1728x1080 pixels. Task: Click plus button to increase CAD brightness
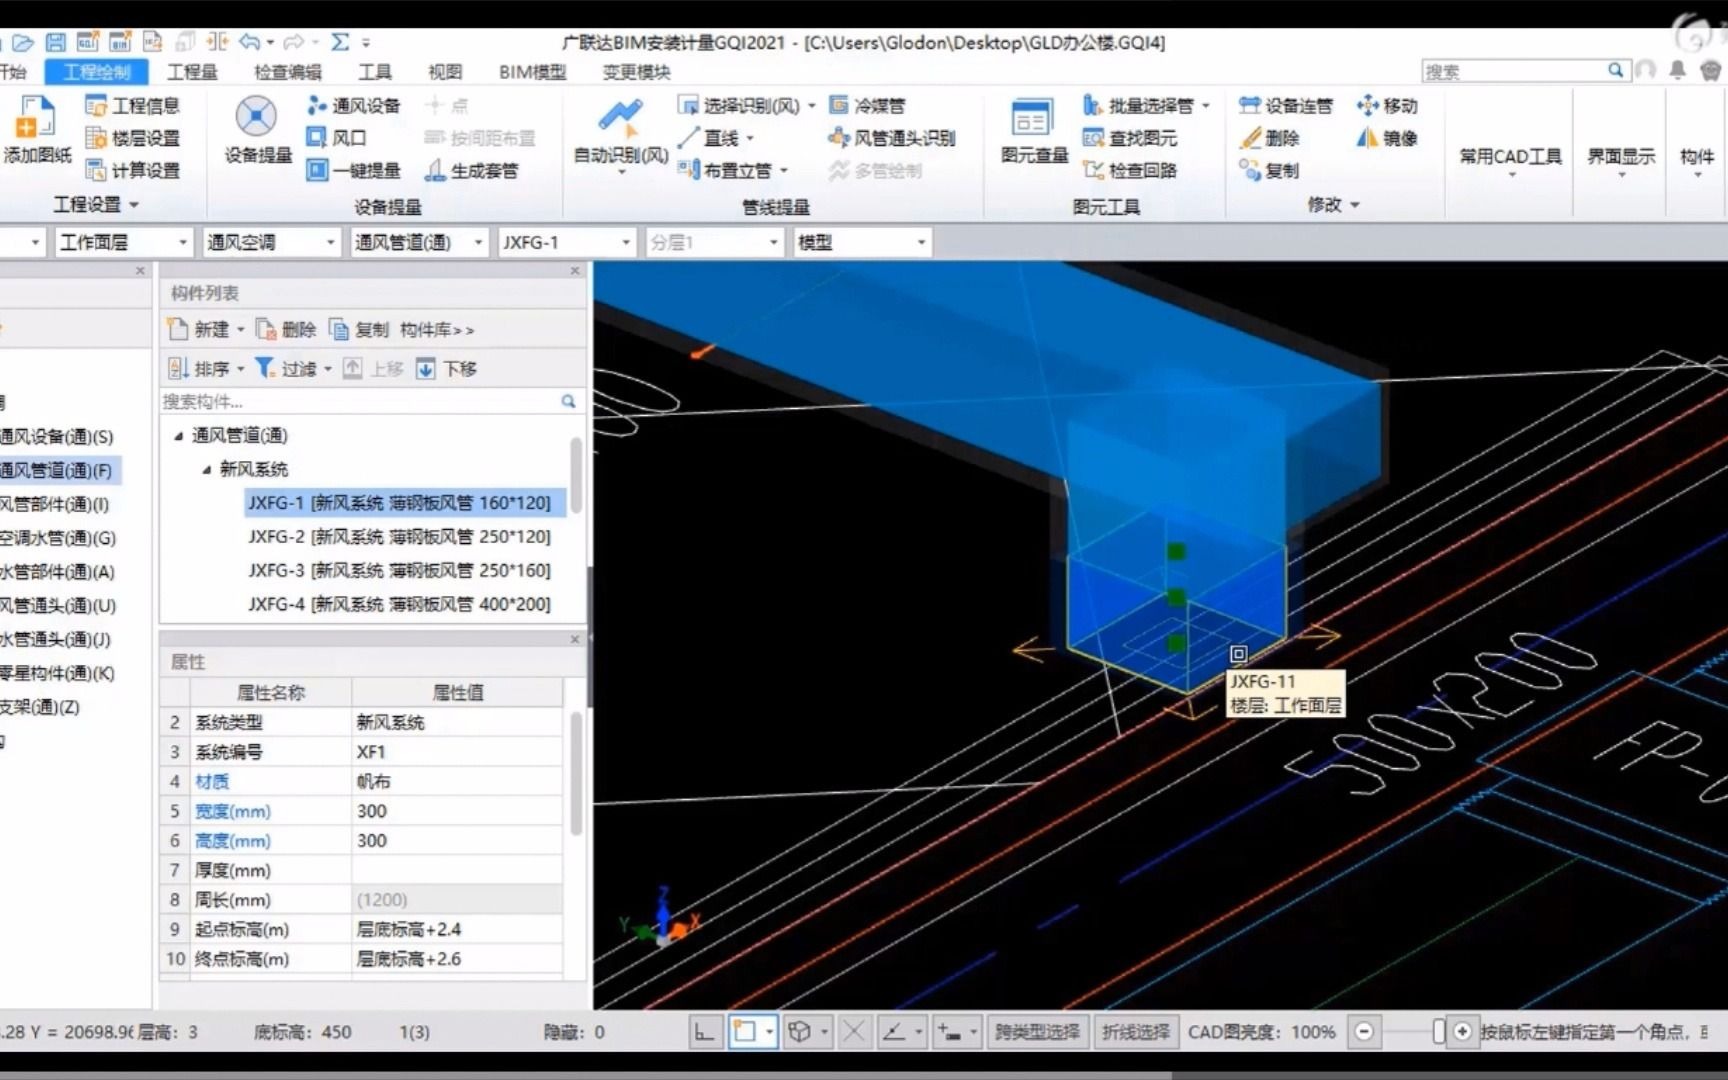click(x=1462, y=1032)
